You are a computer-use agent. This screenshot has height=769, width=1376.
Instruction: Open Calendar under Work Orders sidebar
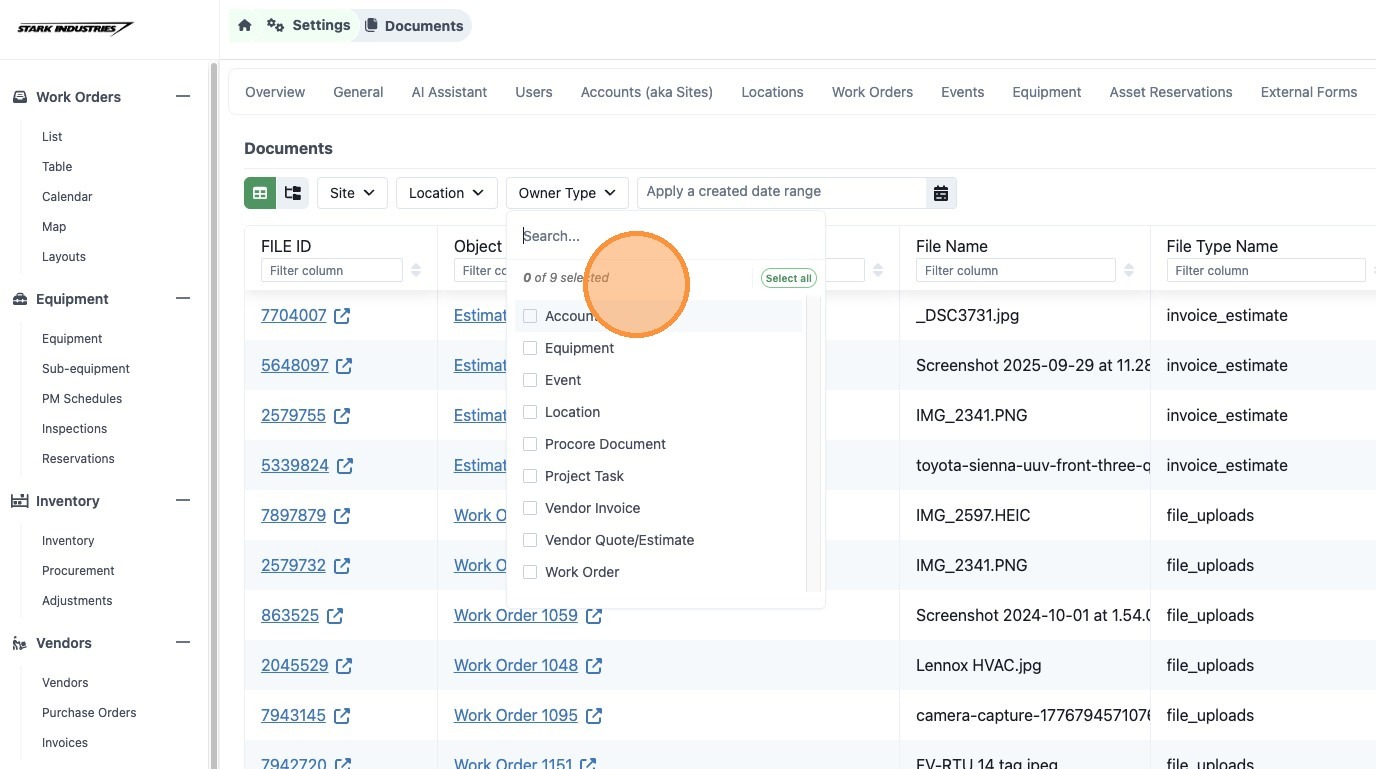[x=67, y=197]
